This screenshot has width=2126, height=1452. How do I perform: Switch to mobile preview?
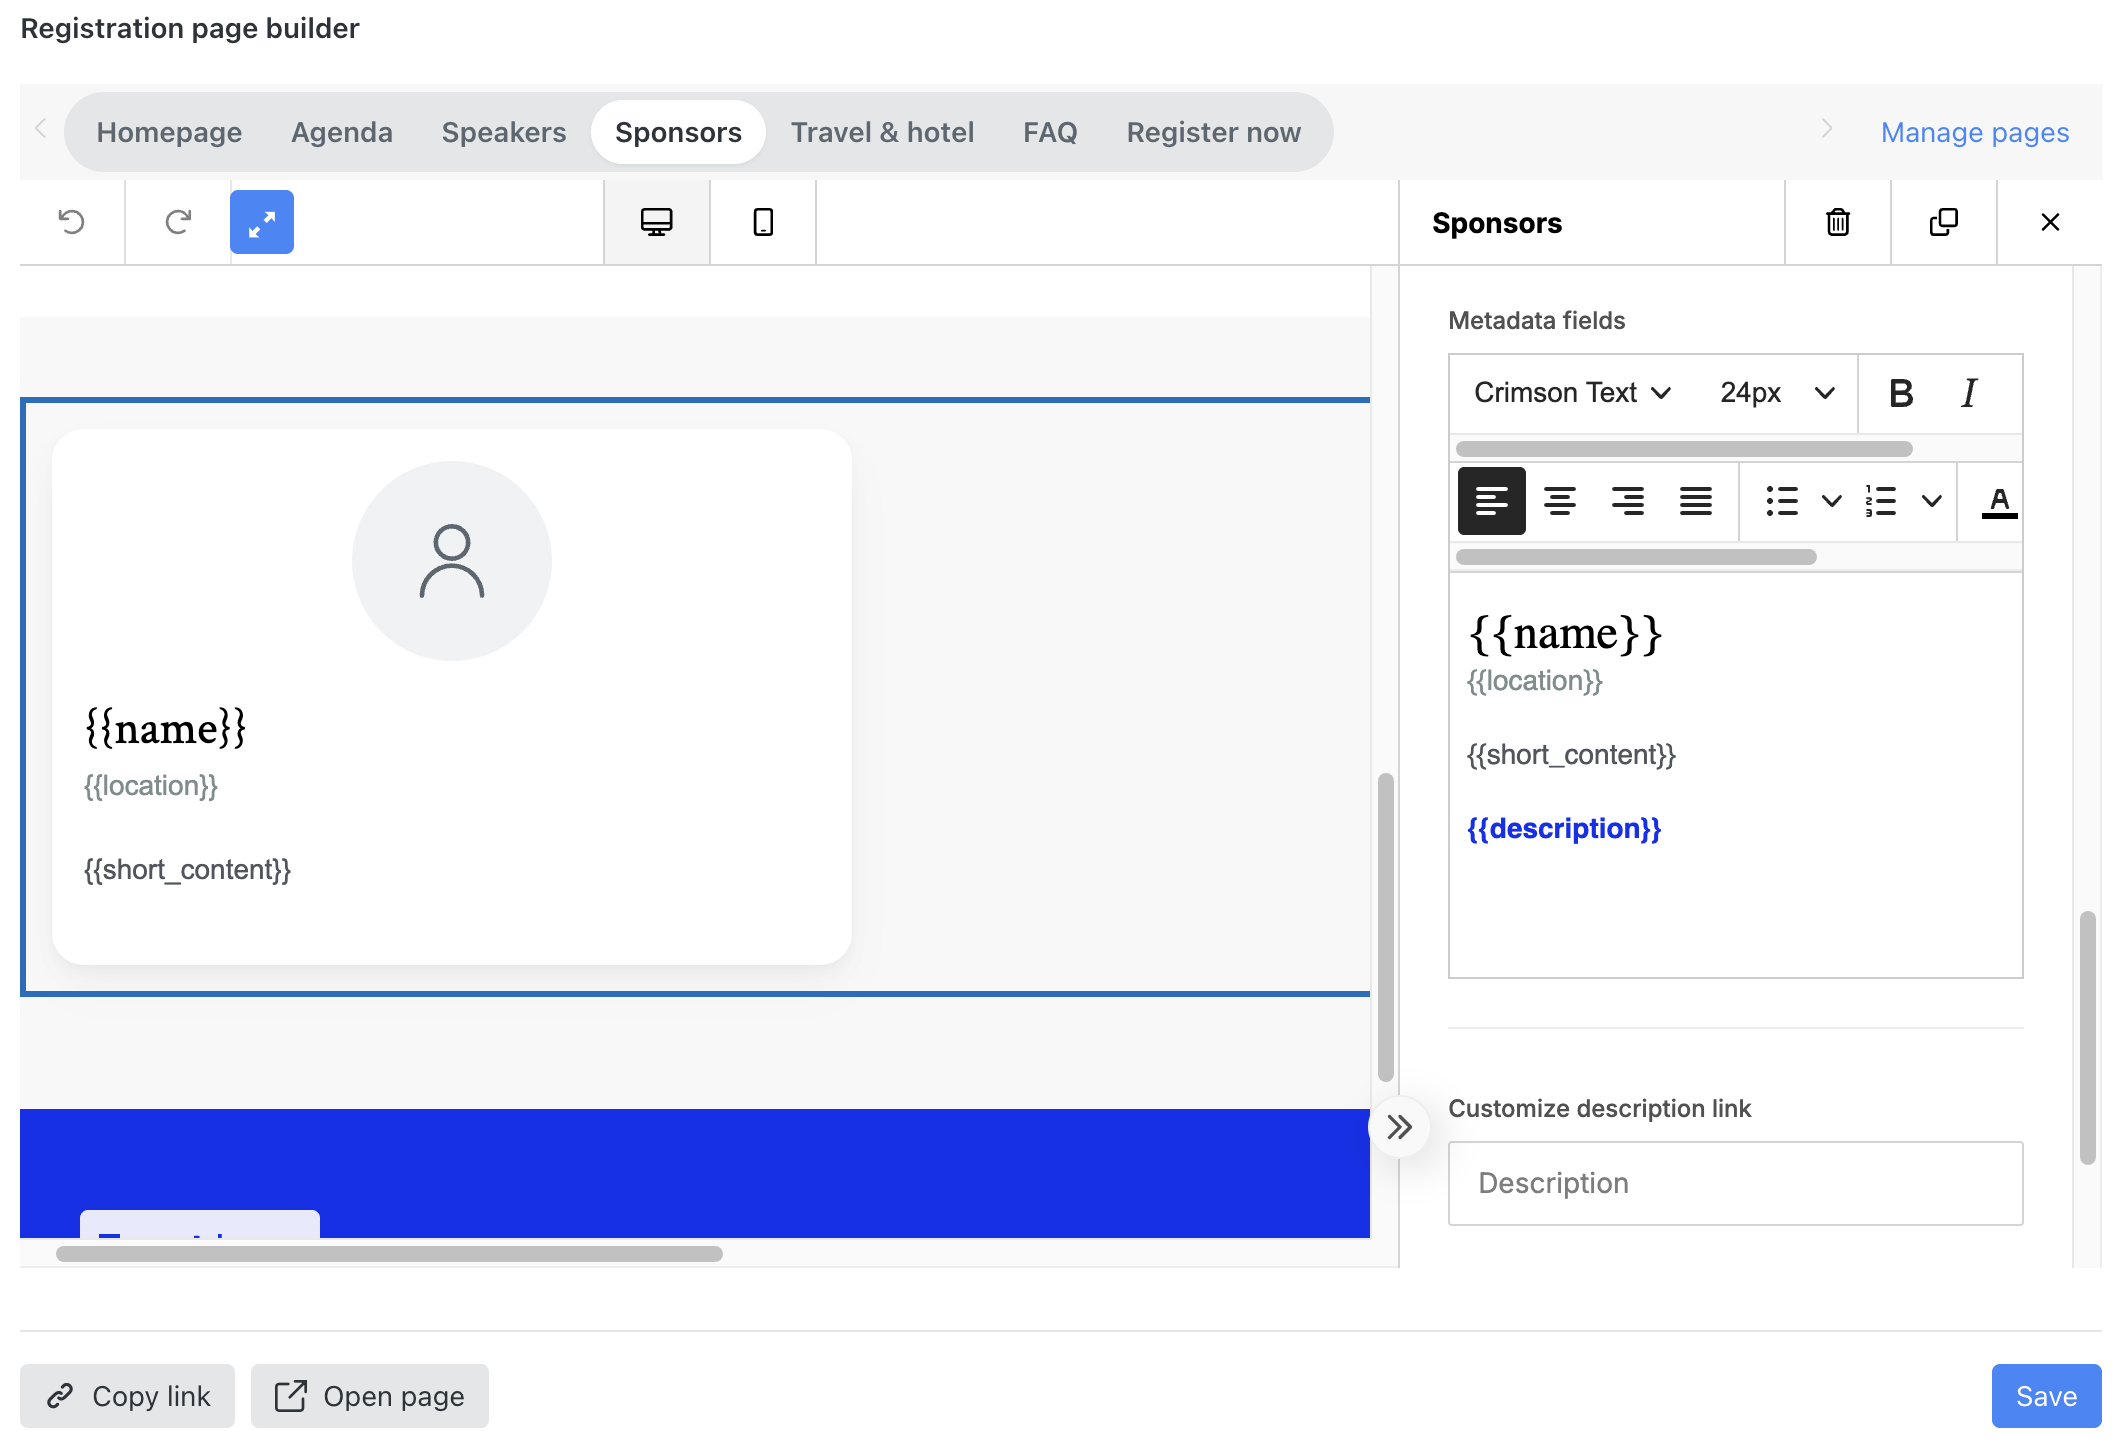pos(763,222)
